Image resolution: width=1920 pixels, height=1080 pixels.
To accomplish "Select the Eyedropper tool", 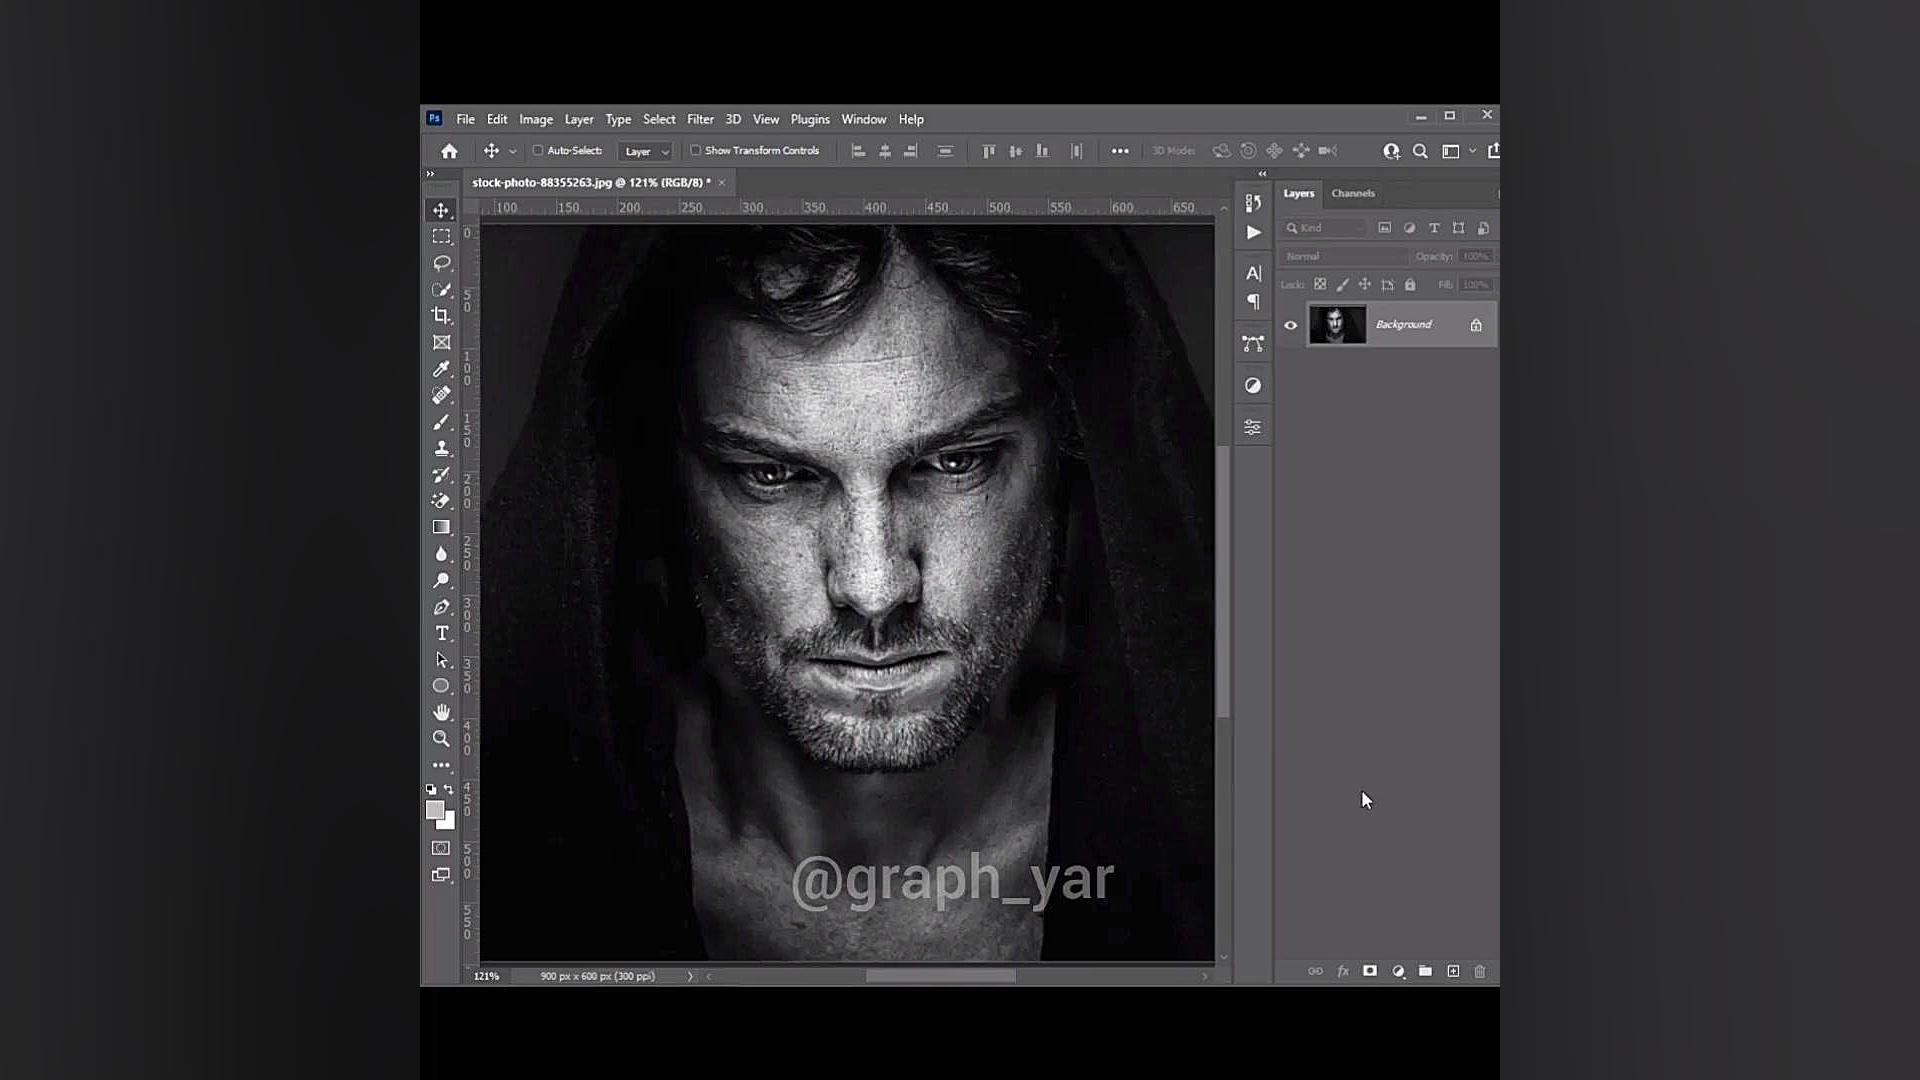I will pyautogui.click(x=441, y=369).
